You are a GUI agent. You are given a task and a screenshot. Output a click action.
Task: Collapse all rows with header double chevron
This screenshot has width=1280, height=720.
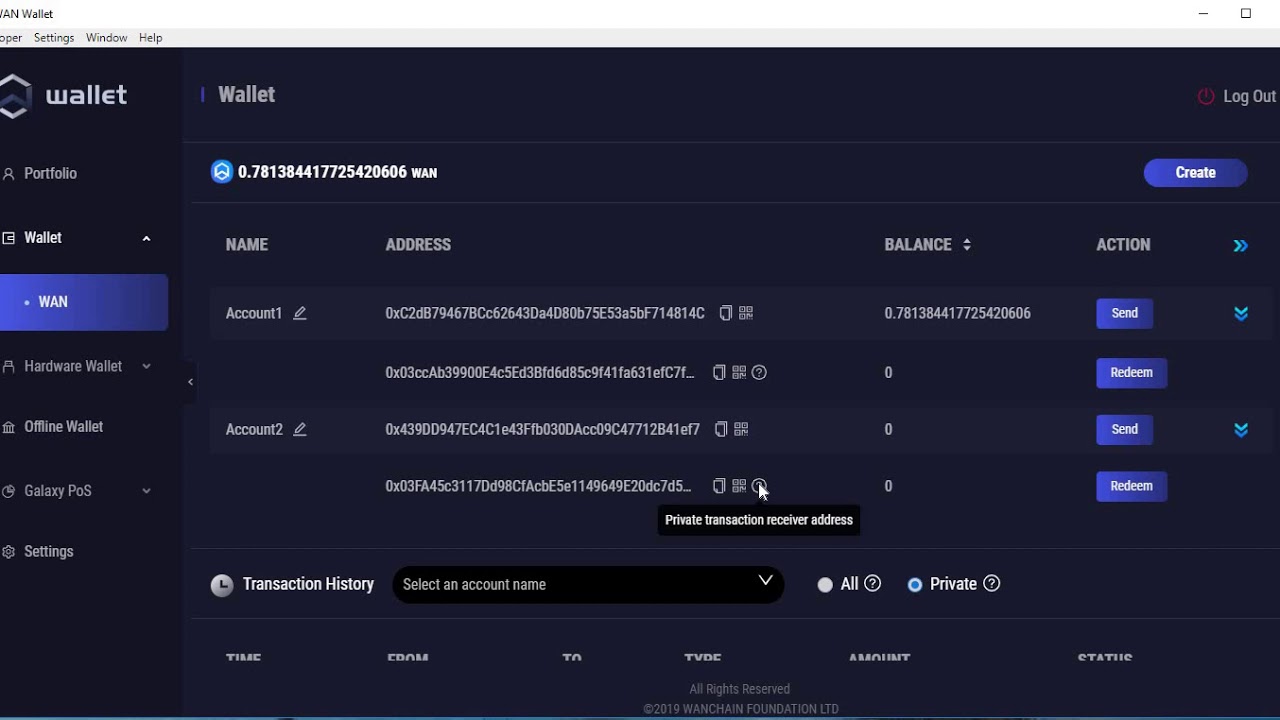pos(1240,245)
